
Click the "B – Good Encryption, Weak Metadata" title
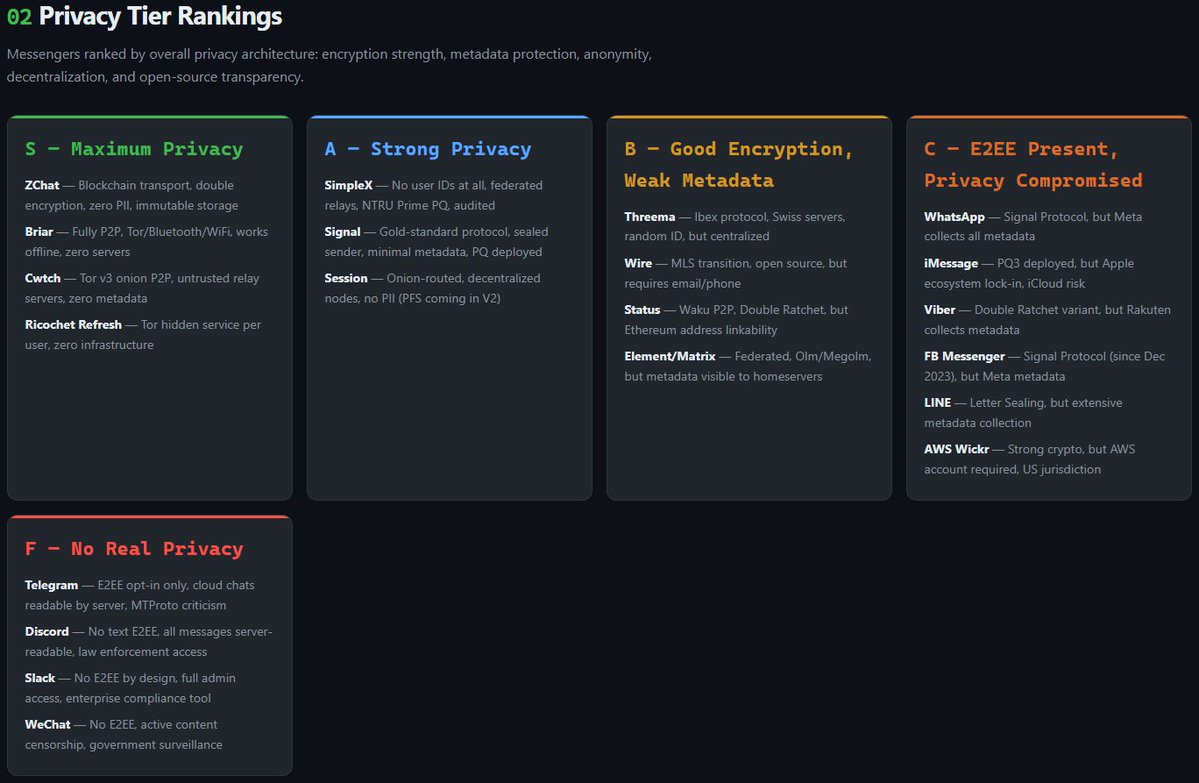[739, 164]
